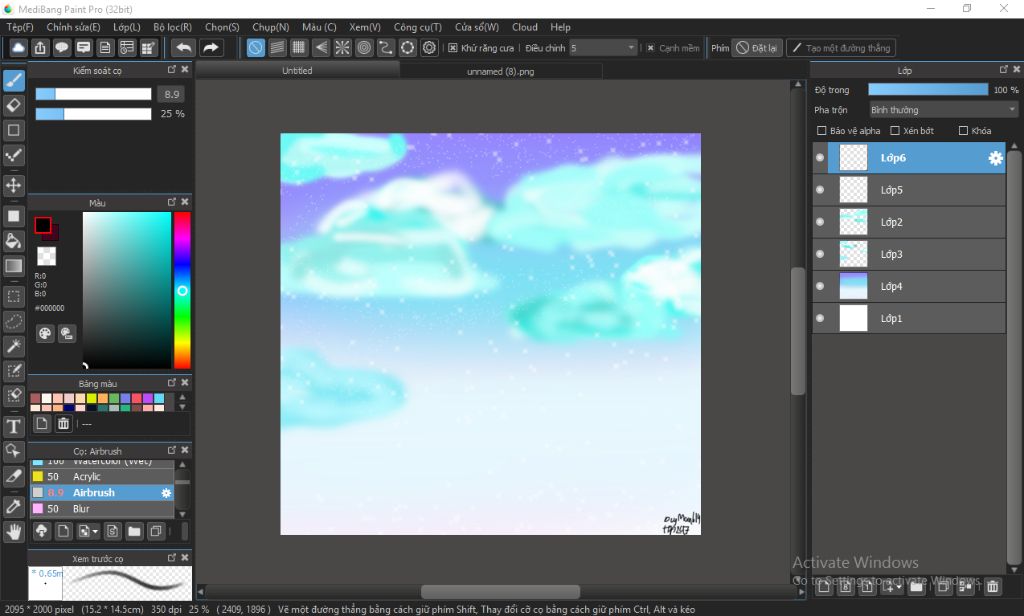Select the Move tool
This screenshot has width=1024, height=616.
coord(14,186)
